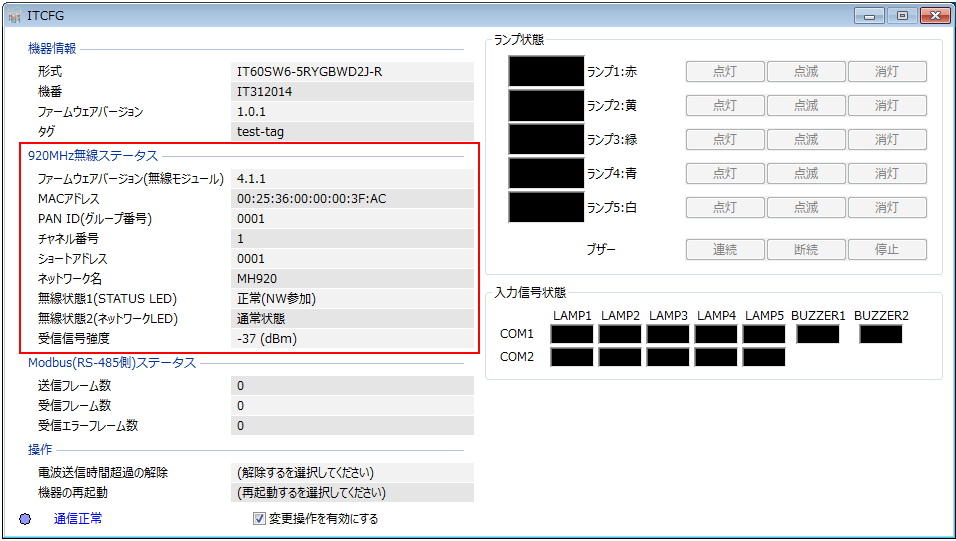Select the PAN ID value field
Screen dimensions: 956x541
coord(351,218)
